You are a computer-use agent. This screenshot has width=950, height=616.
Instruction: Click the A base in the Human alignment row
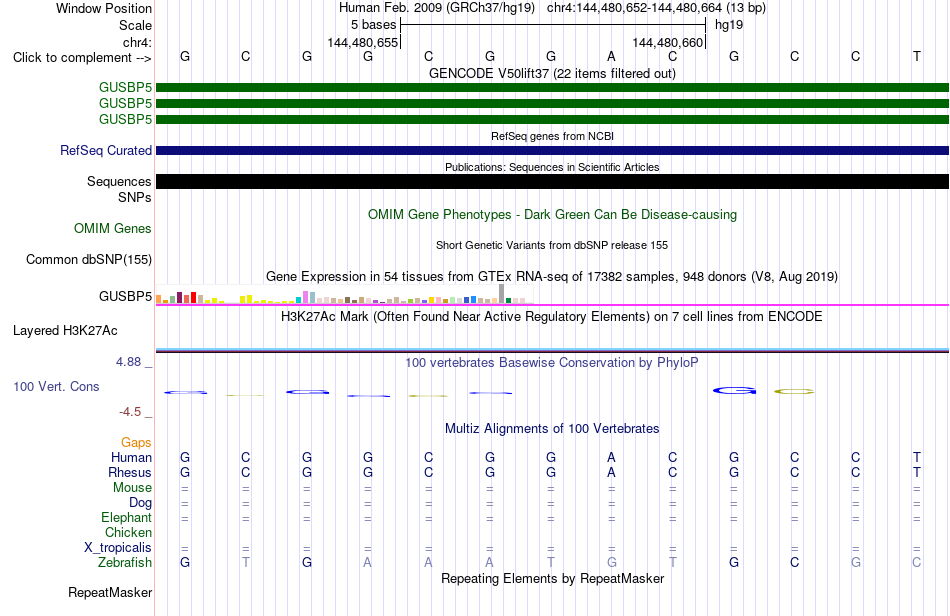pyautogui.click(x=611, y=457)
